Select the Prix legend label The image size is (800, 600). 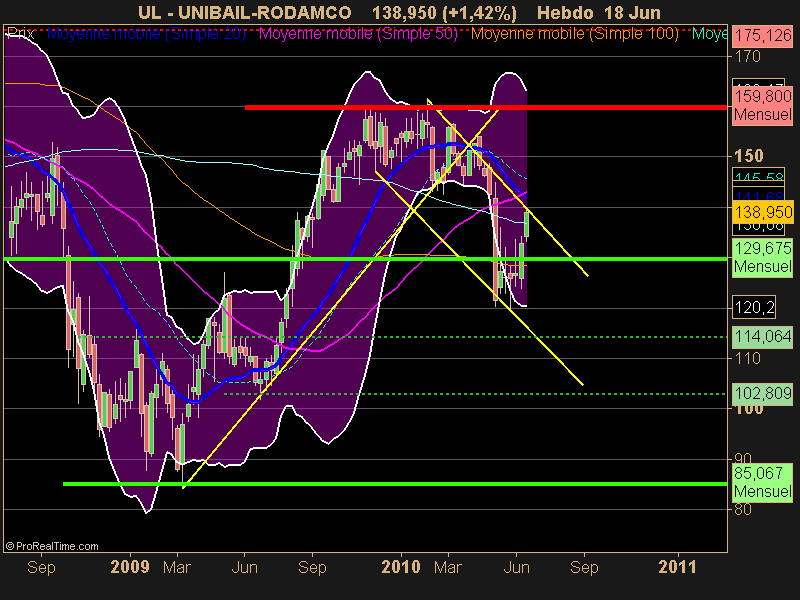(x=21, y=34)
